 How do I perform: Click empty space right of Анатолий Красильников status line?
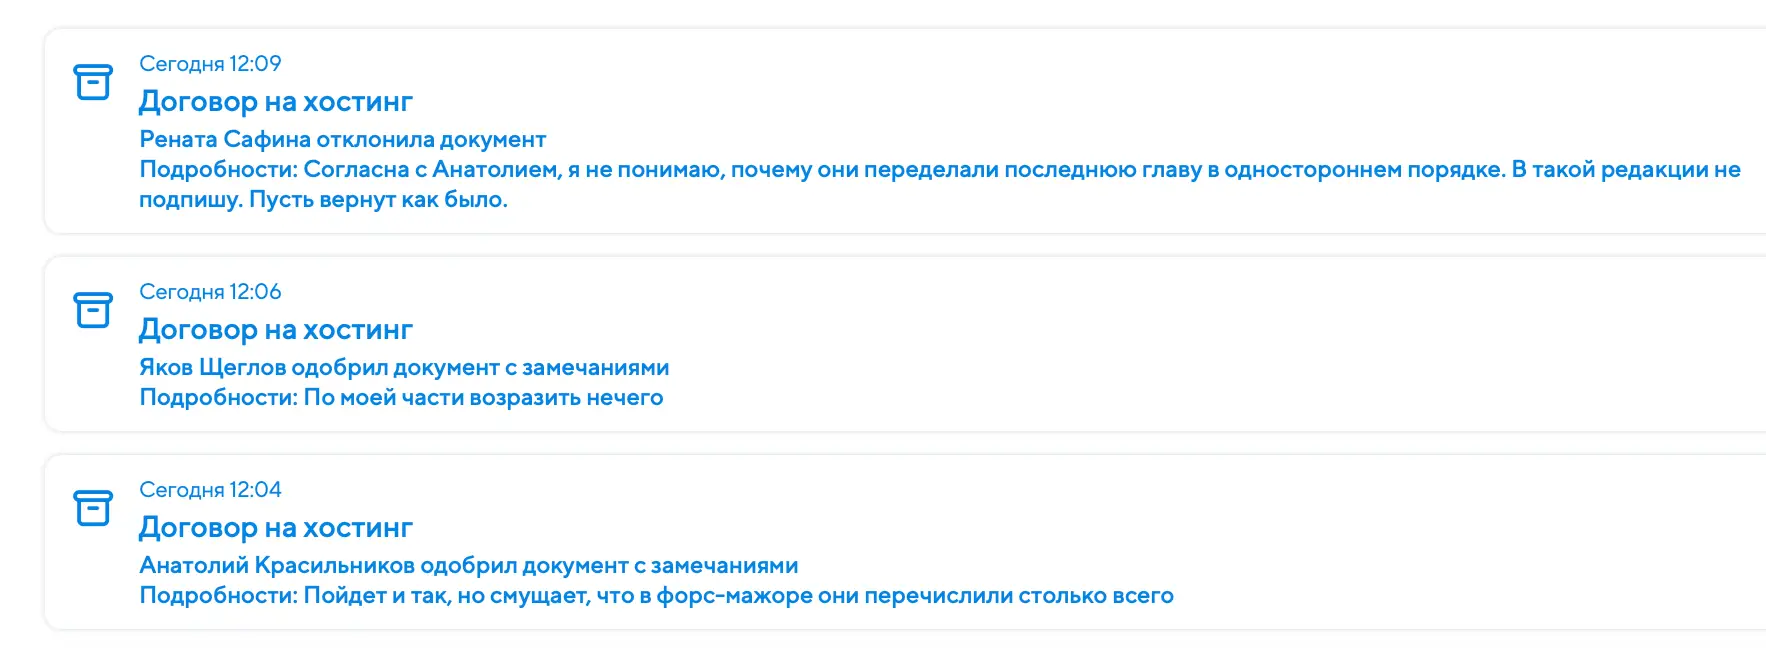pyautogui.click(x=1200, y=566)
